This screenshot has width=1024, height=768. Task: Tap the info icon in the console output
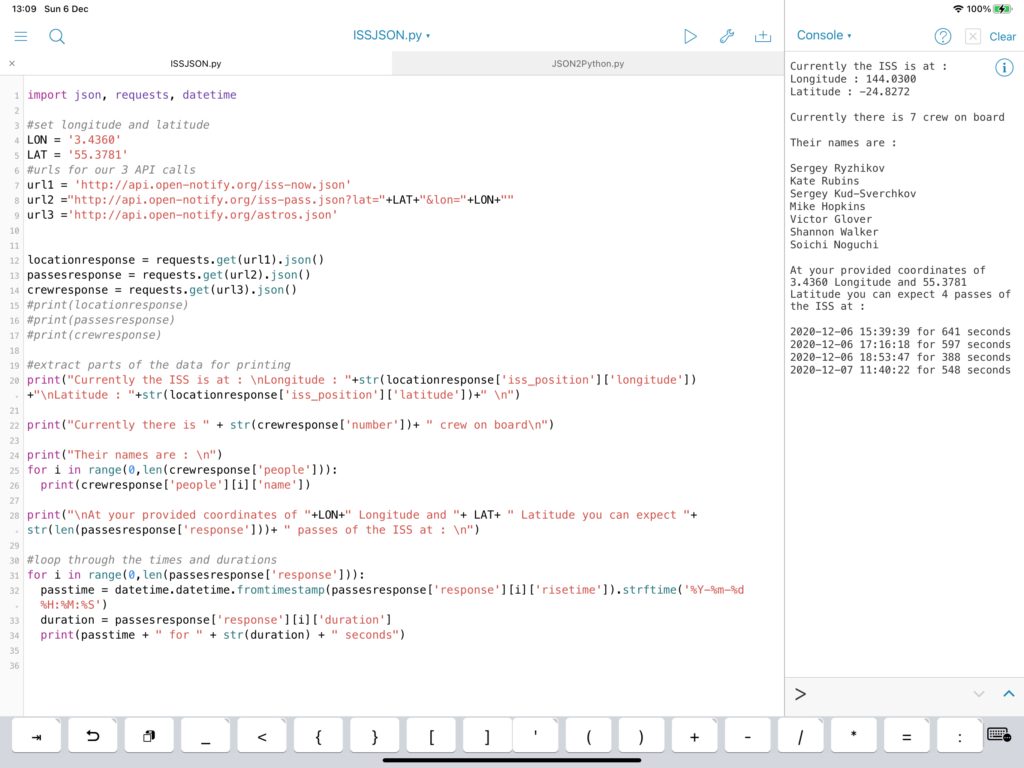pyautogui.click(x=1004, y=67)
